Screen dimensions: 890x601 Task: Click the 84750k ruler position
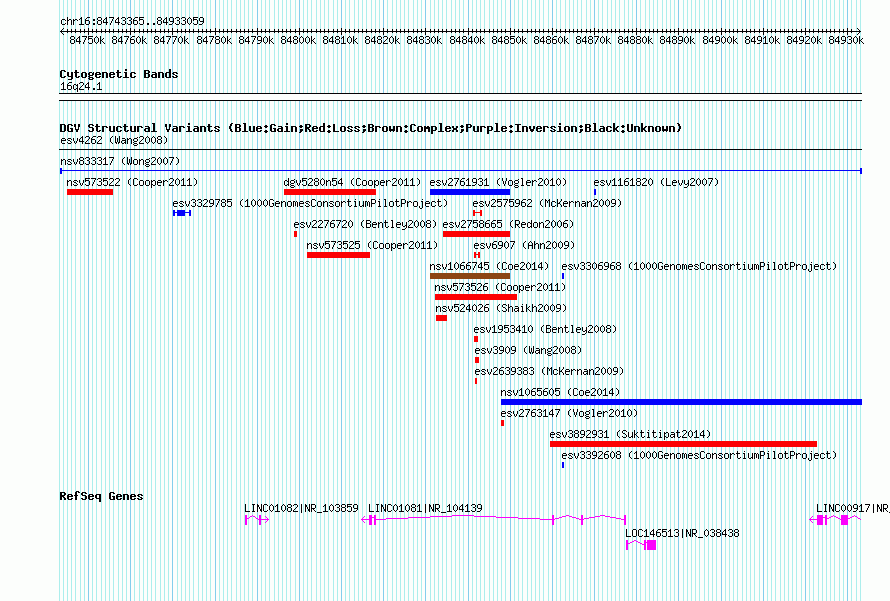(x=87, y=40)
